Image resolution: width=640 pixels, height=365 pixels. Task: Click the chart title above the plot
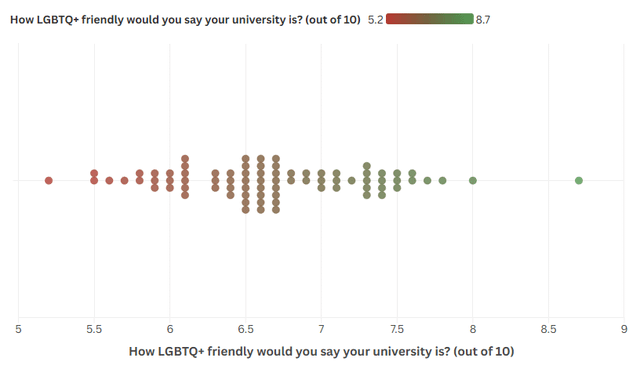point(185,20)
